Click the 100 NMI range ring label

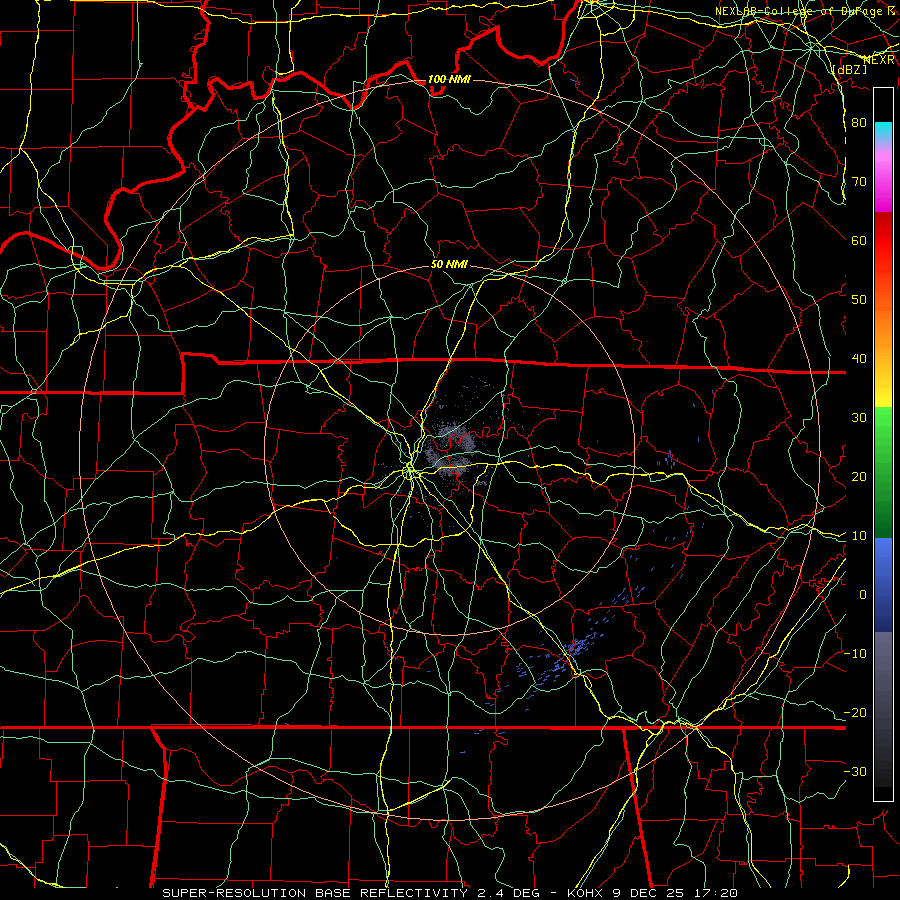449,79
